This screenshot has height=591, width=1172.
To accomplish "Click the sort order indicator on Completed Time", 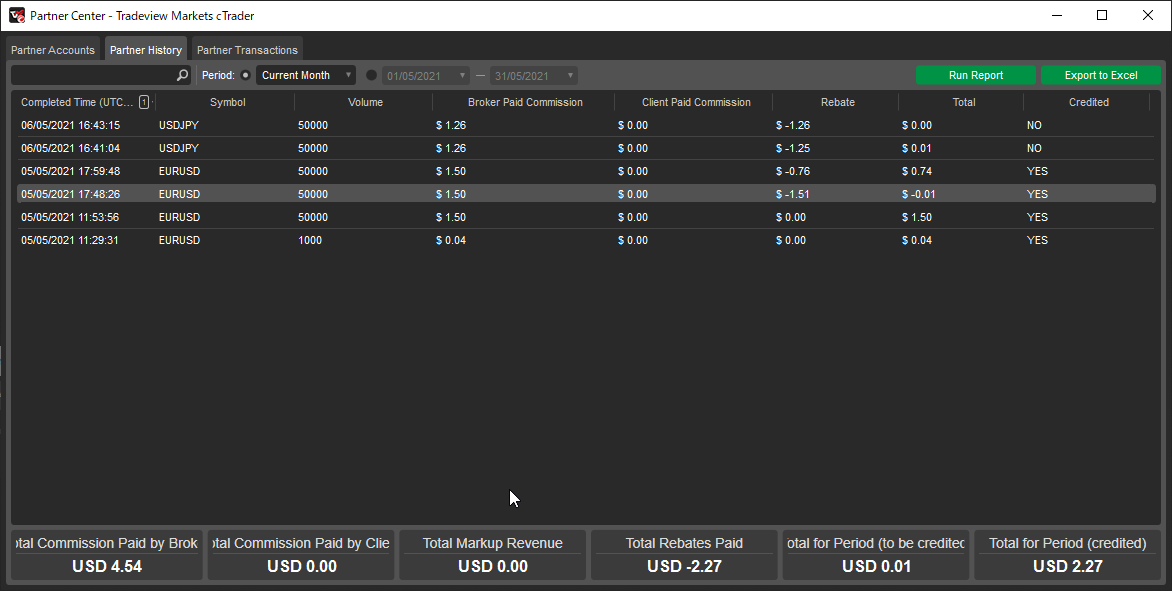I will 144,102.
